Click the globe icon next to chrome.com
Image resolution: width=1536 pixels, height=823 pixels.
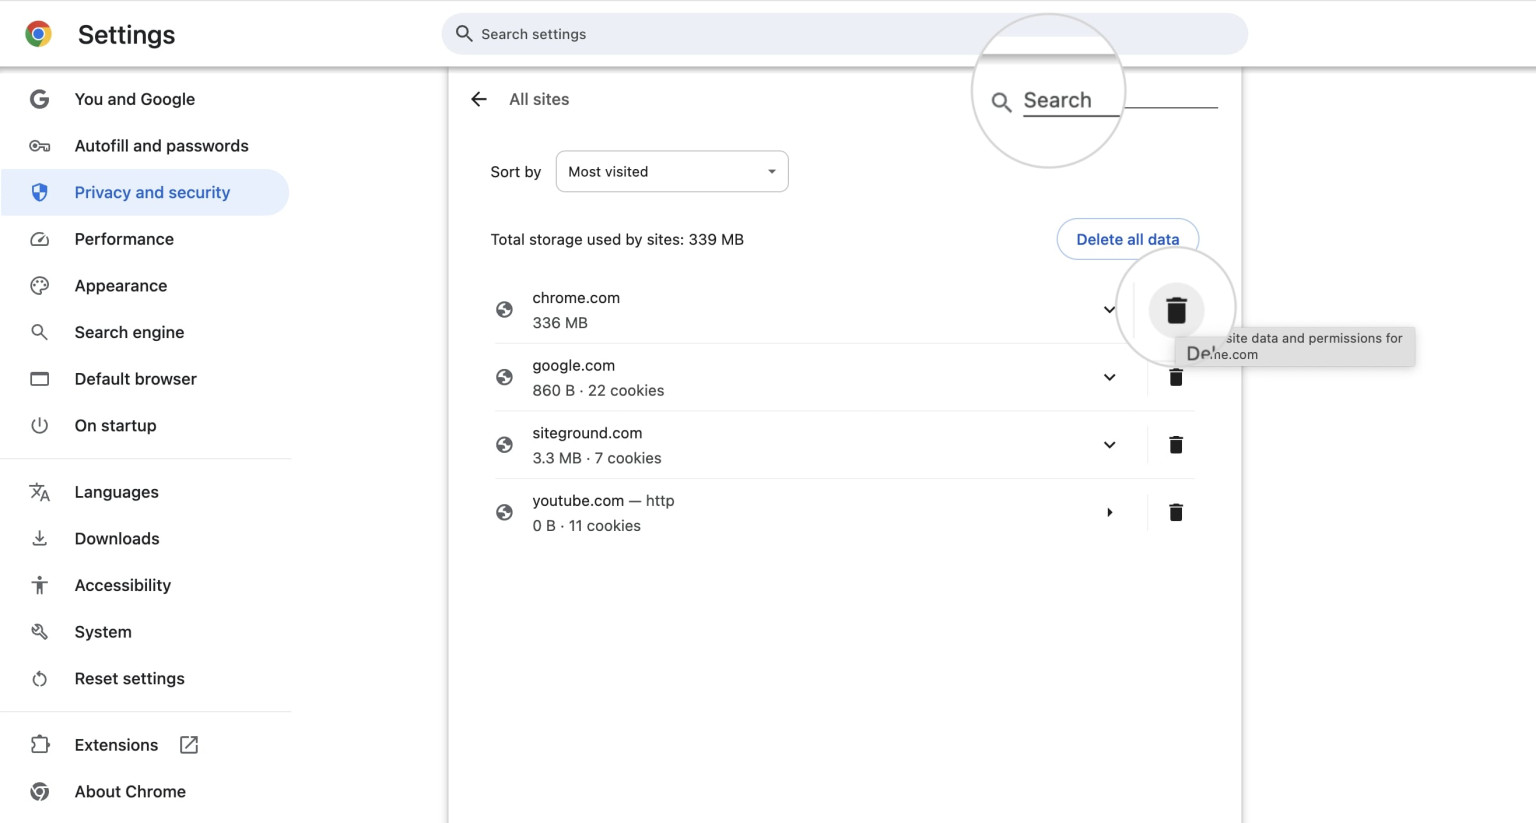(505, 310)
